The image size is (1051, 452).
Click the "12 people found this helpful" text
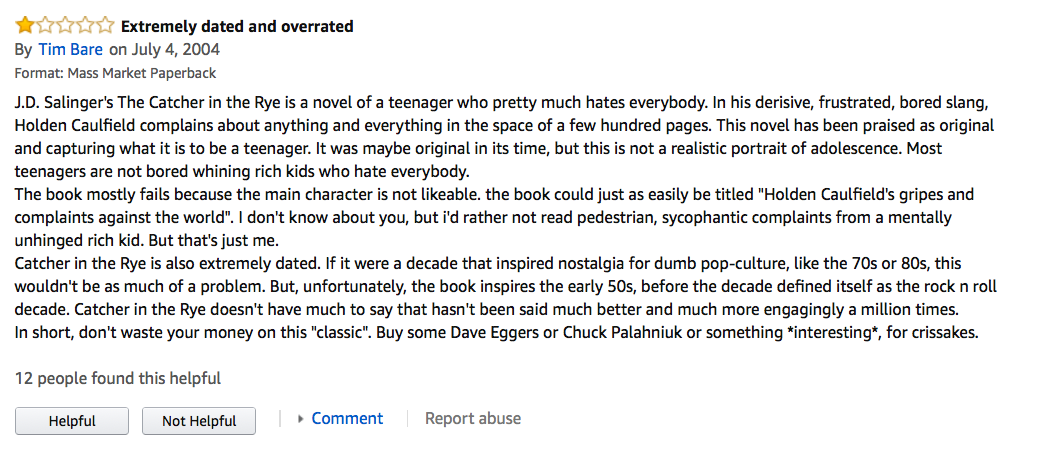point(118,379)
